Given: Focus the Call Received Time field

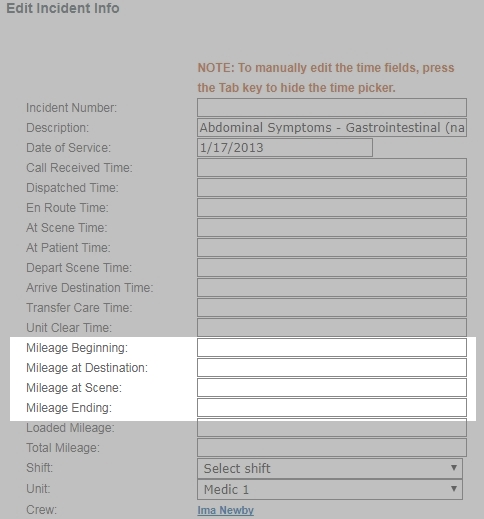Looking at the screenshot, I should pos(332,167).
